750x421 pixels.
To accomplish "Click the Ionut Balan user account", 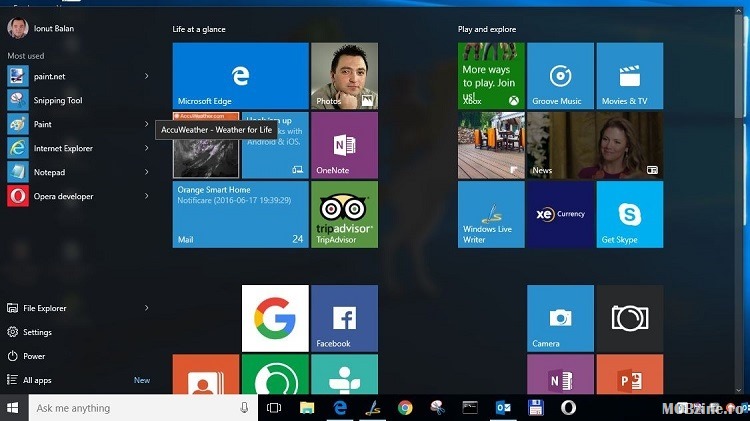I will (x=41, y=28).
